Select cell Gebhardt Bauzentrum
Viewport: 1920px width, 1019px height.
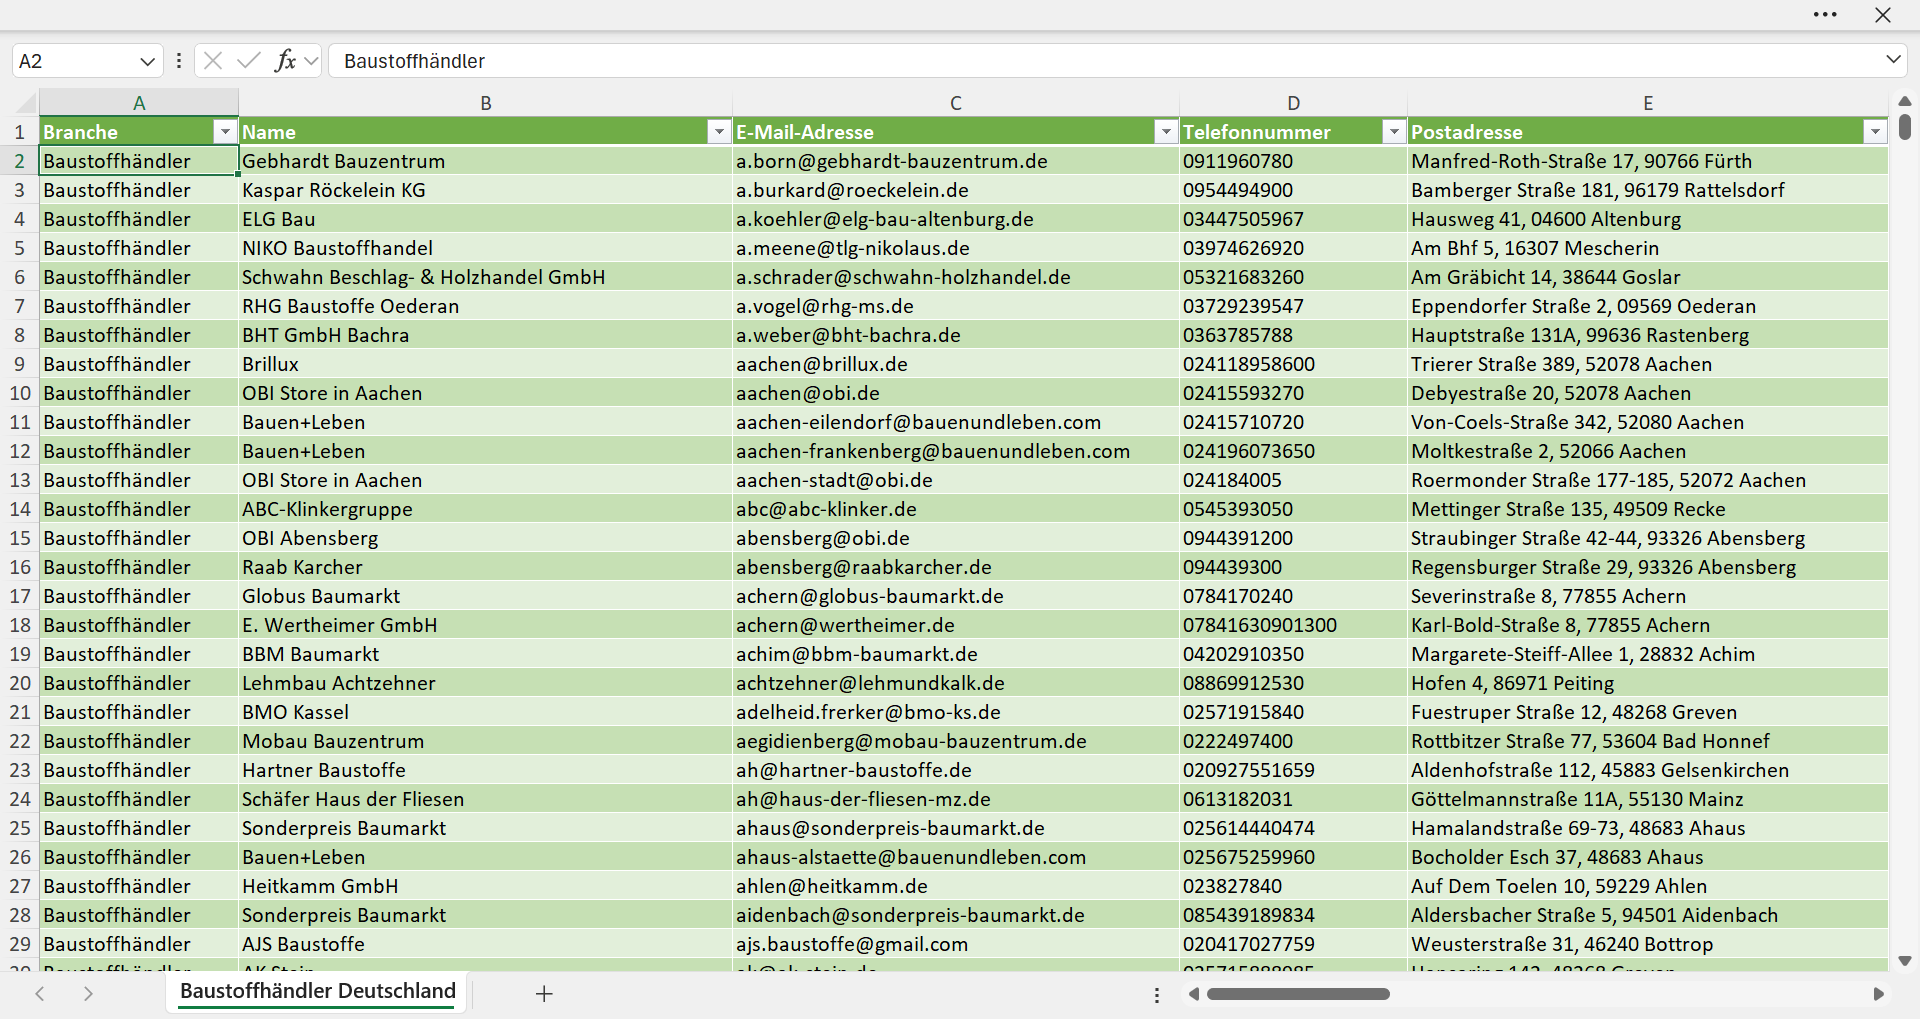(486, 161)
